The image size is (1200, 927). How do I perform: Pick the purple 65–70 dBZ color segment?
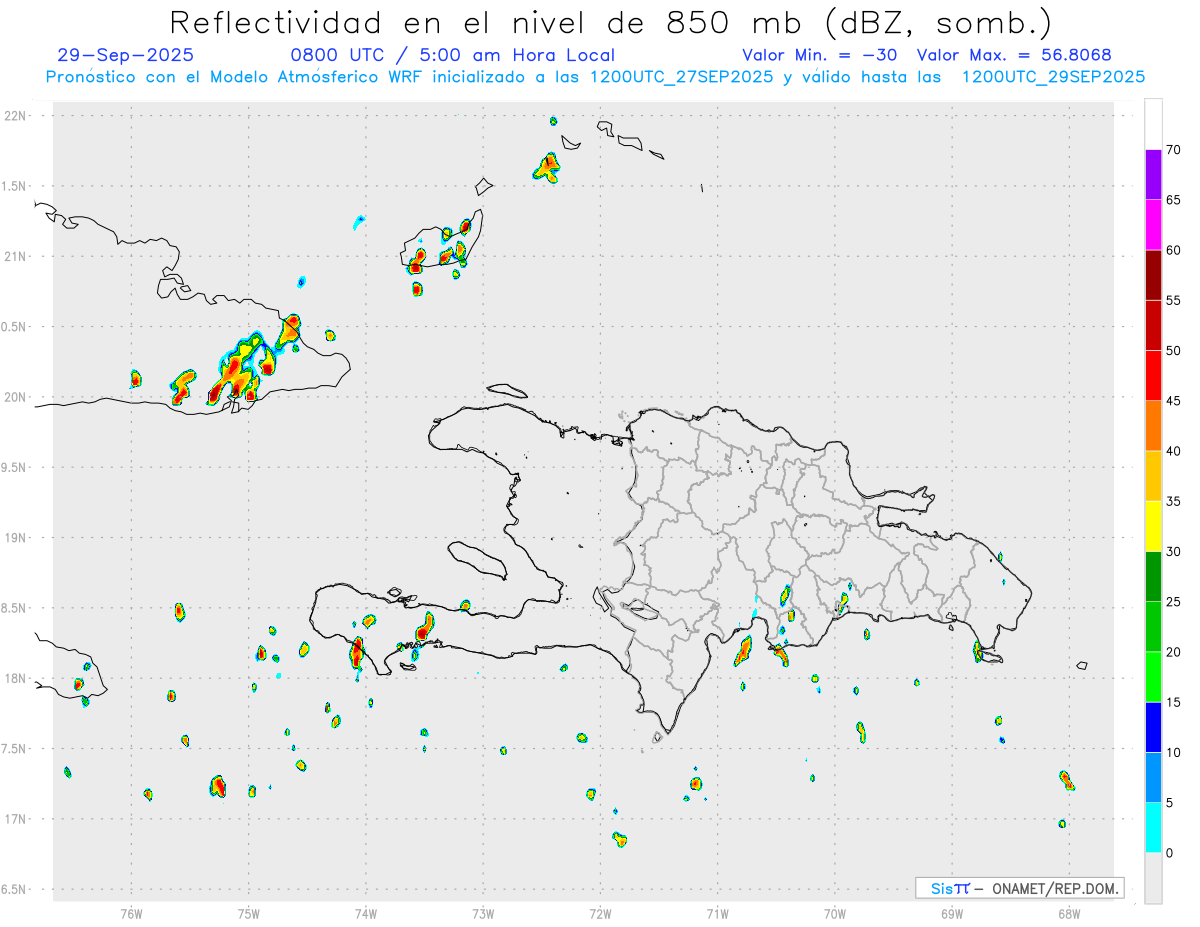click(x=1153, y=175)
